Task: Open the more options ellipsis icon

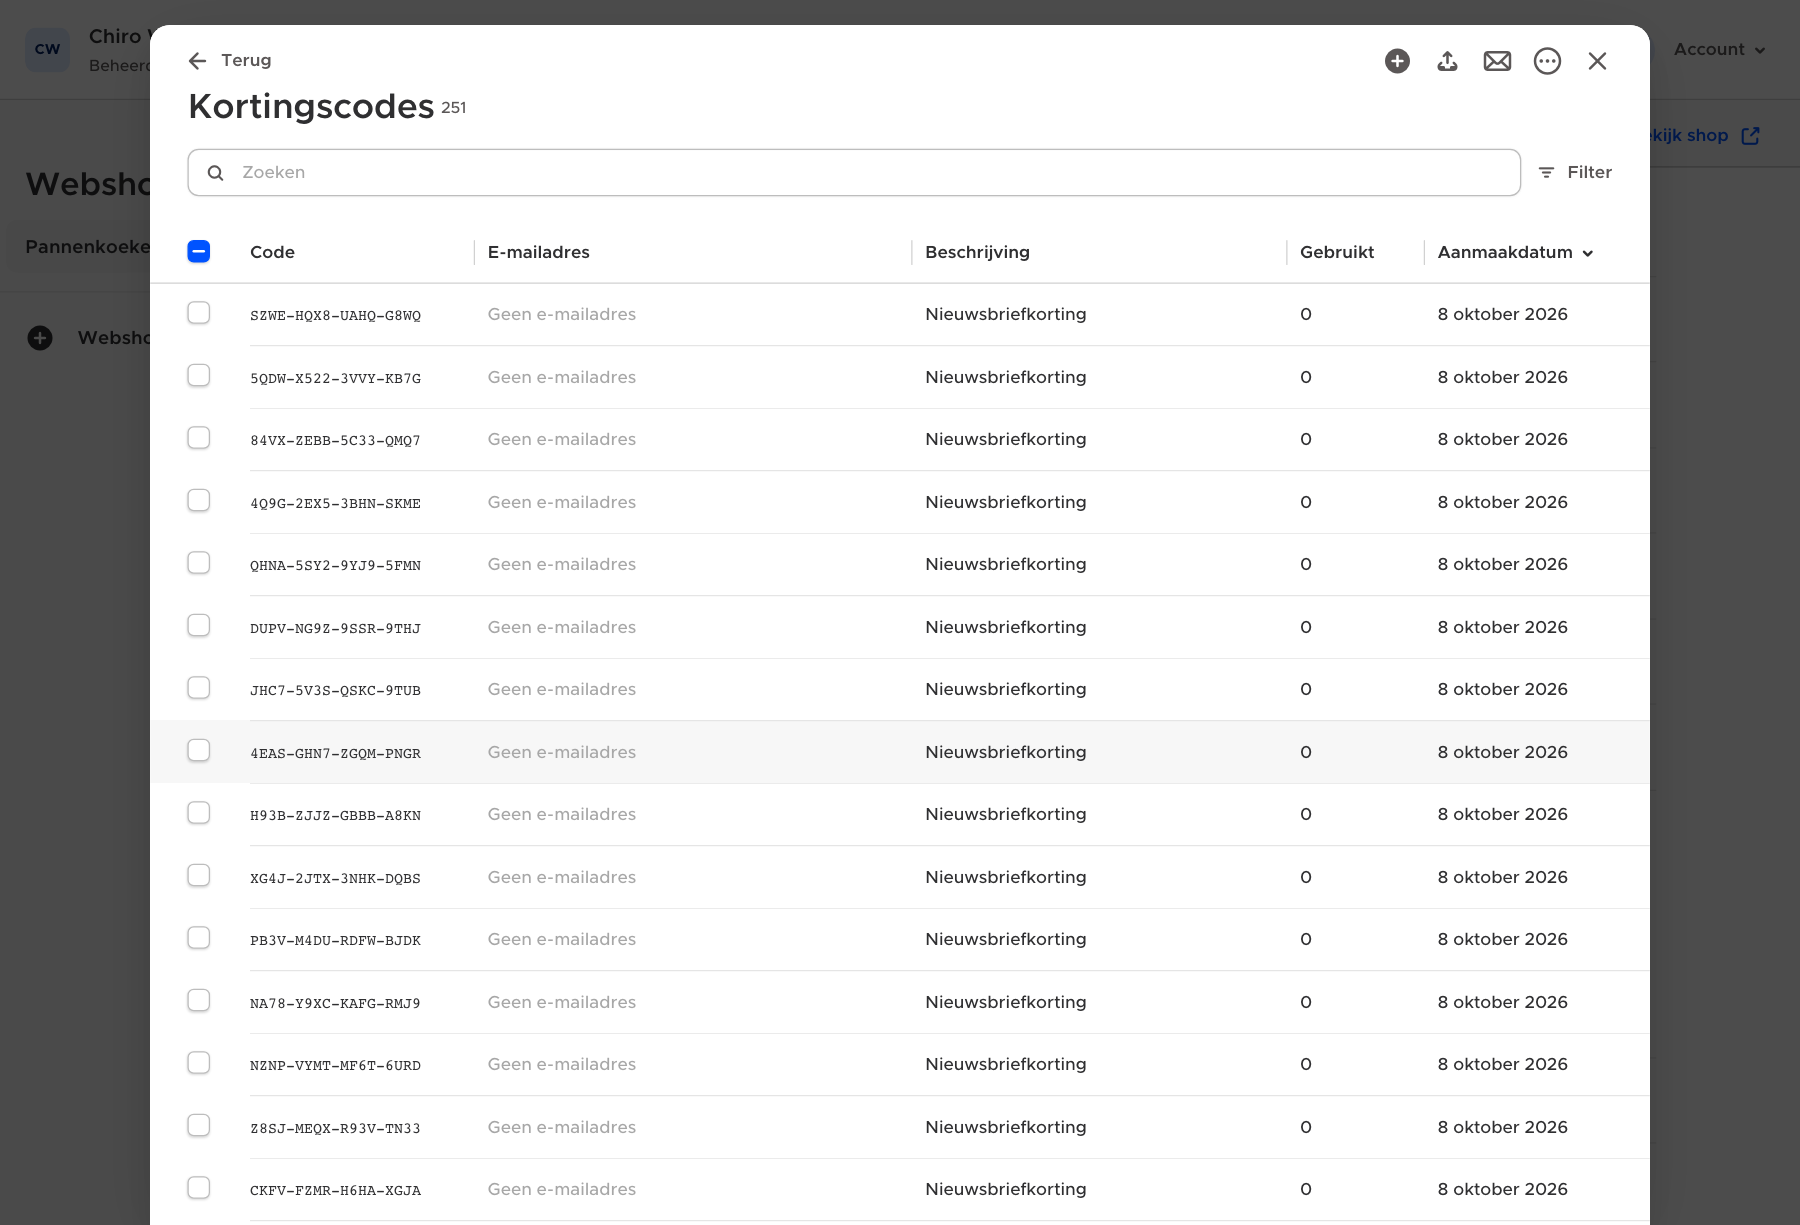Action: pos(1547,61)
